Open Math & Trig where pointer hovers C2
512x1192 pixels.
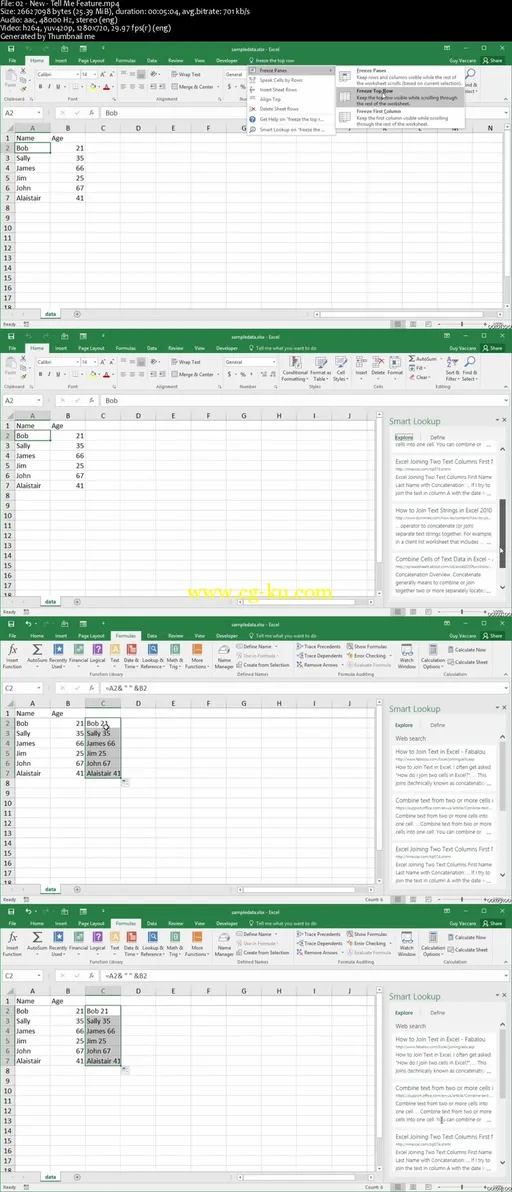tap(175, 656)
